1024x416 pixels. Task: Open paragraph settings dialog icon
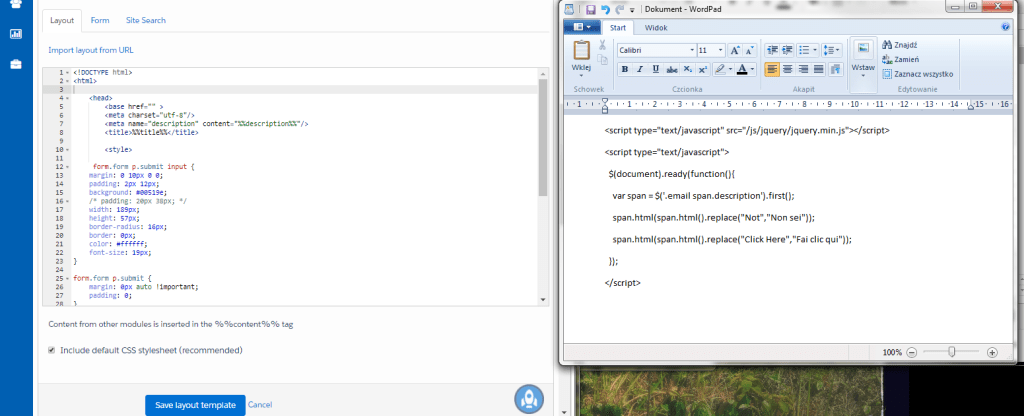point(835,69)
